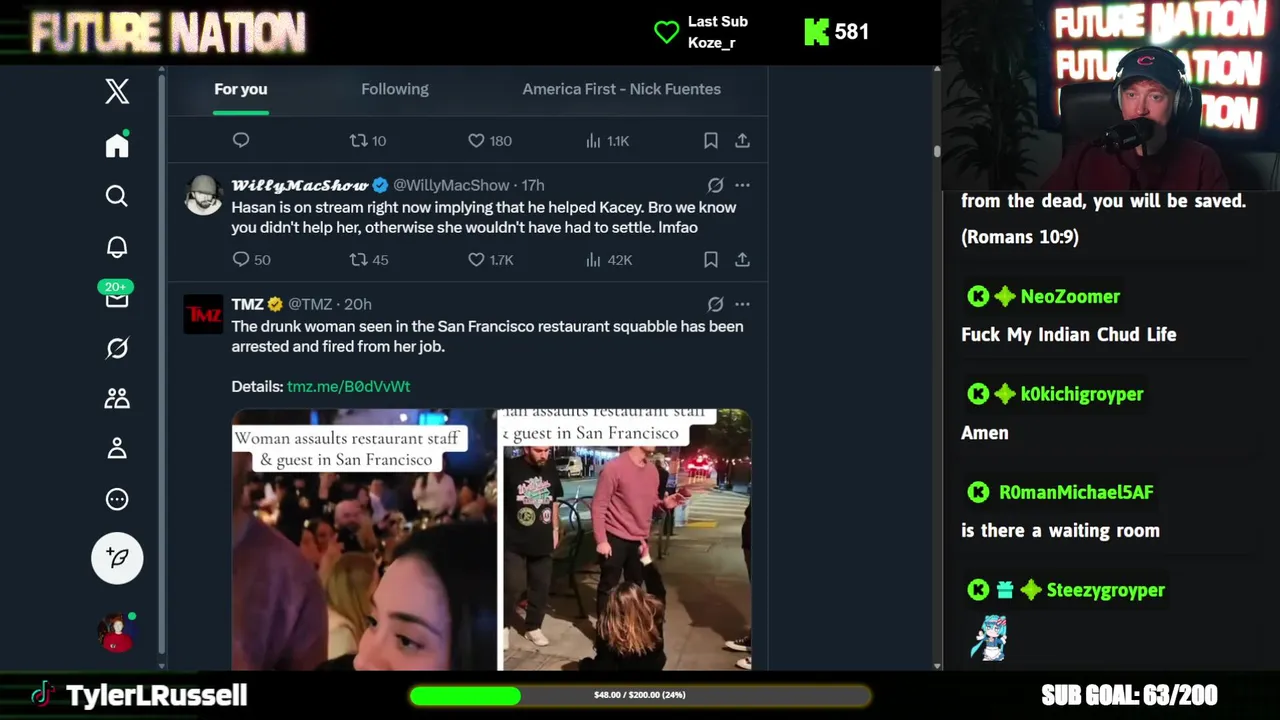Image resolution: width=1280 pixels, height=720 pixels.
Task: Open TMZ video thumbnail of woman indoors
Action: pyautogui.click(x=364, y=539)
